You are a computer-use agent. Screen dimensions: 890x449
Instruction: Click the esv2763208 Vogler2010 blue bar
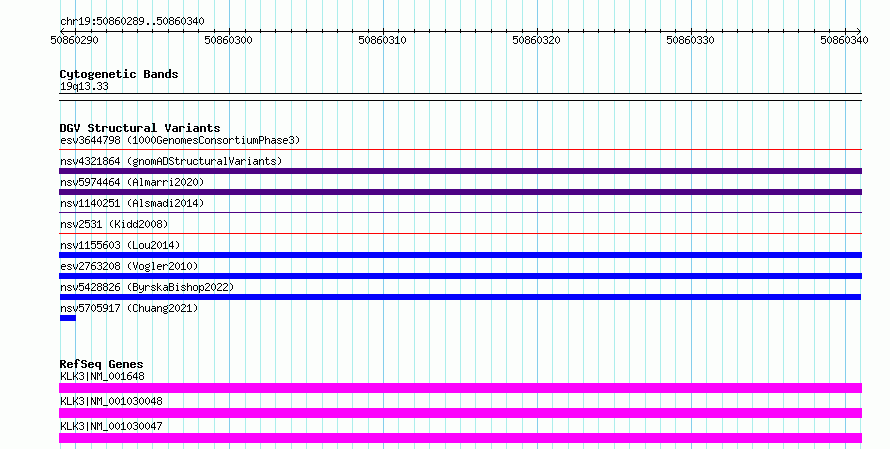(460, 276)
